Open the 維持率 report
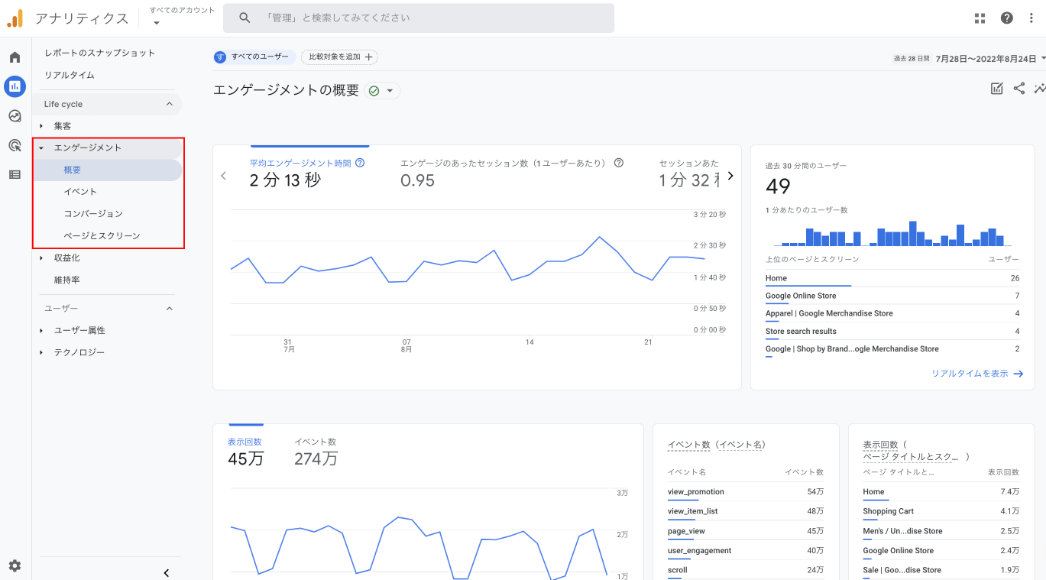1046x580 pixels. coord(67,280)
